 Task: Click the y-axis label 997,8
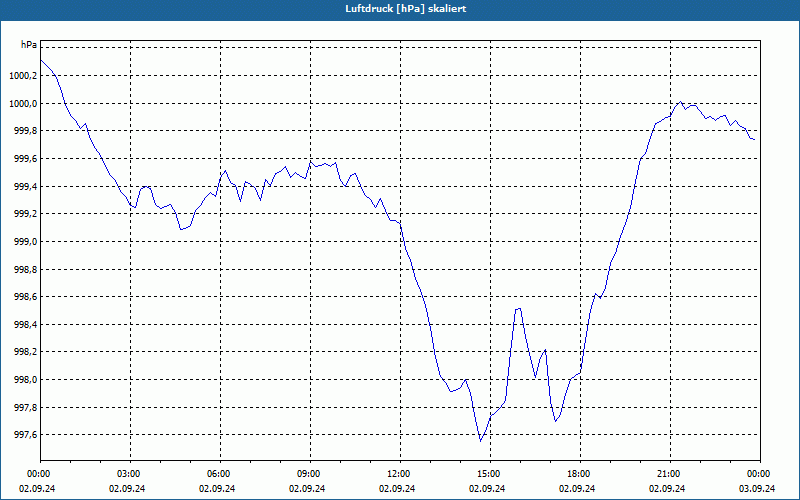click(25, 408)
